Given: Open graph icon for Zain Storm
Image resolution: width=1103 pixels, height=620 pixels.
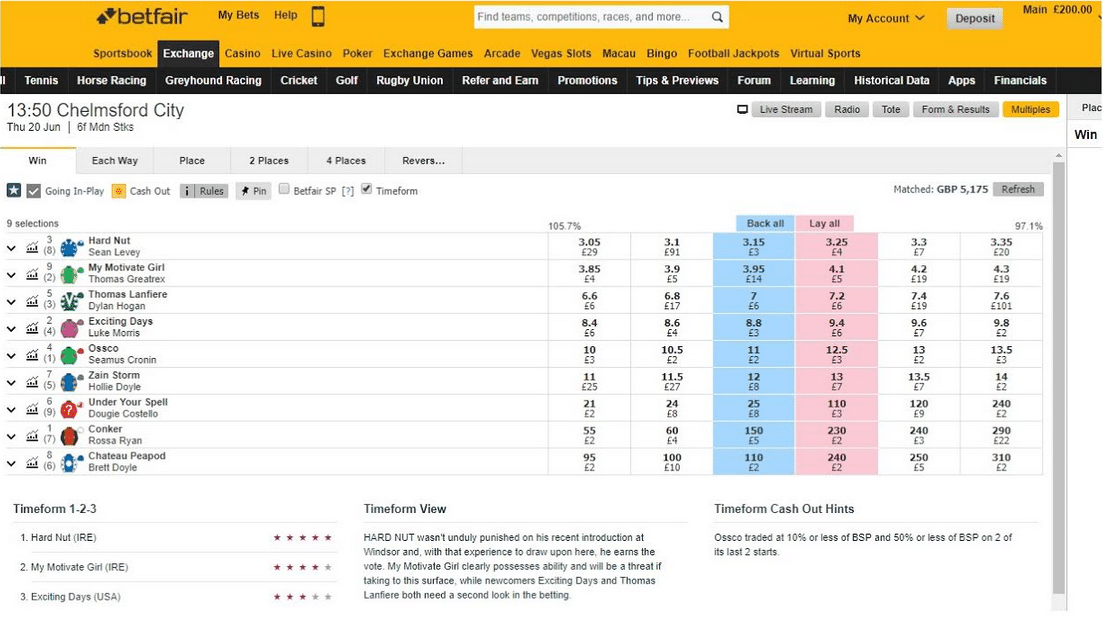Looking at the screenshot, I should [x=32, y=381].
